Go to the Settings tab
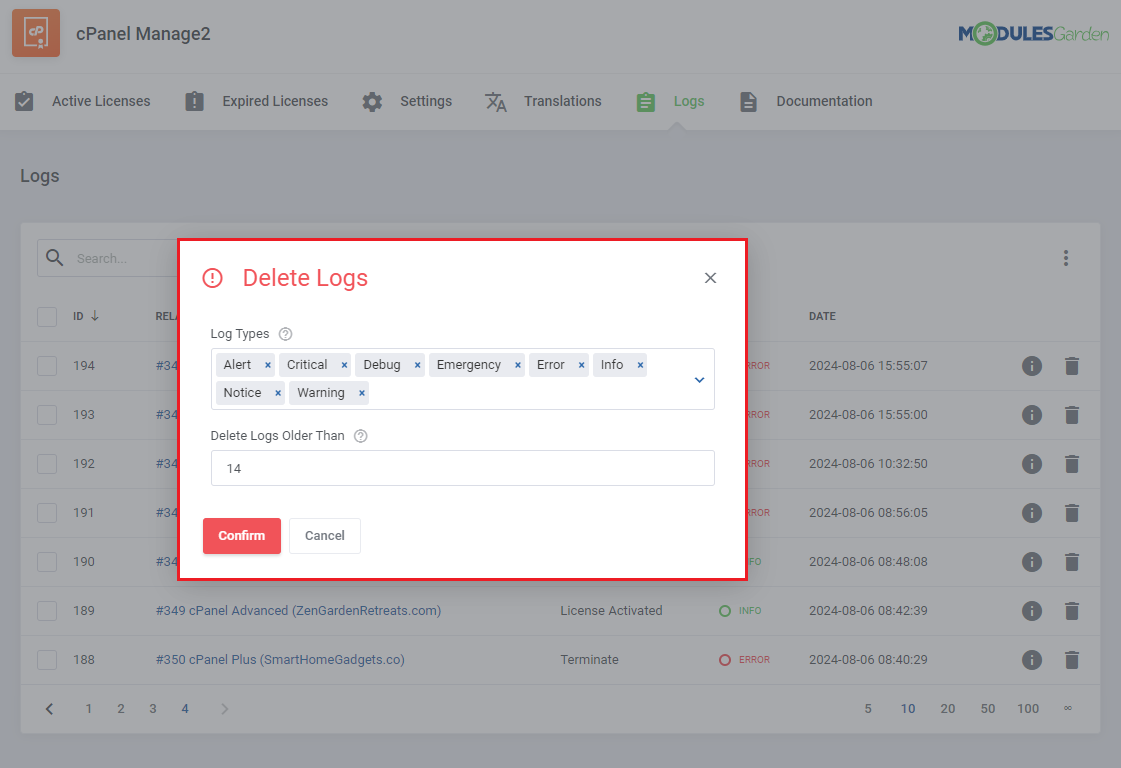 407,101
